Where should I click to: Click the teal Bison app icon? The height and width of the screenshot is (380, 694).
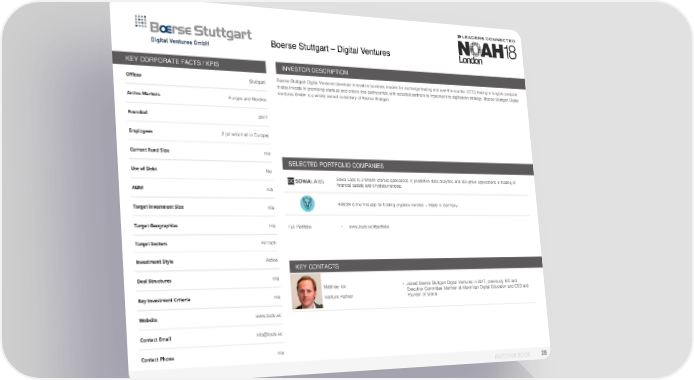point(307,203)
